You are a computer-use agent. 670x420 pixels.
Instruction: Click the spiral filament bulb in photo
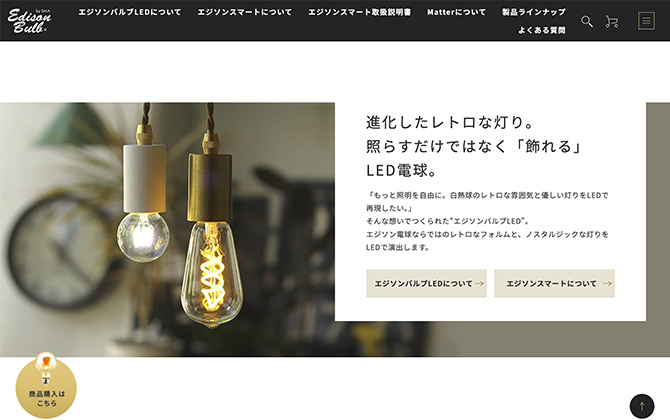(x=212, y=273)
